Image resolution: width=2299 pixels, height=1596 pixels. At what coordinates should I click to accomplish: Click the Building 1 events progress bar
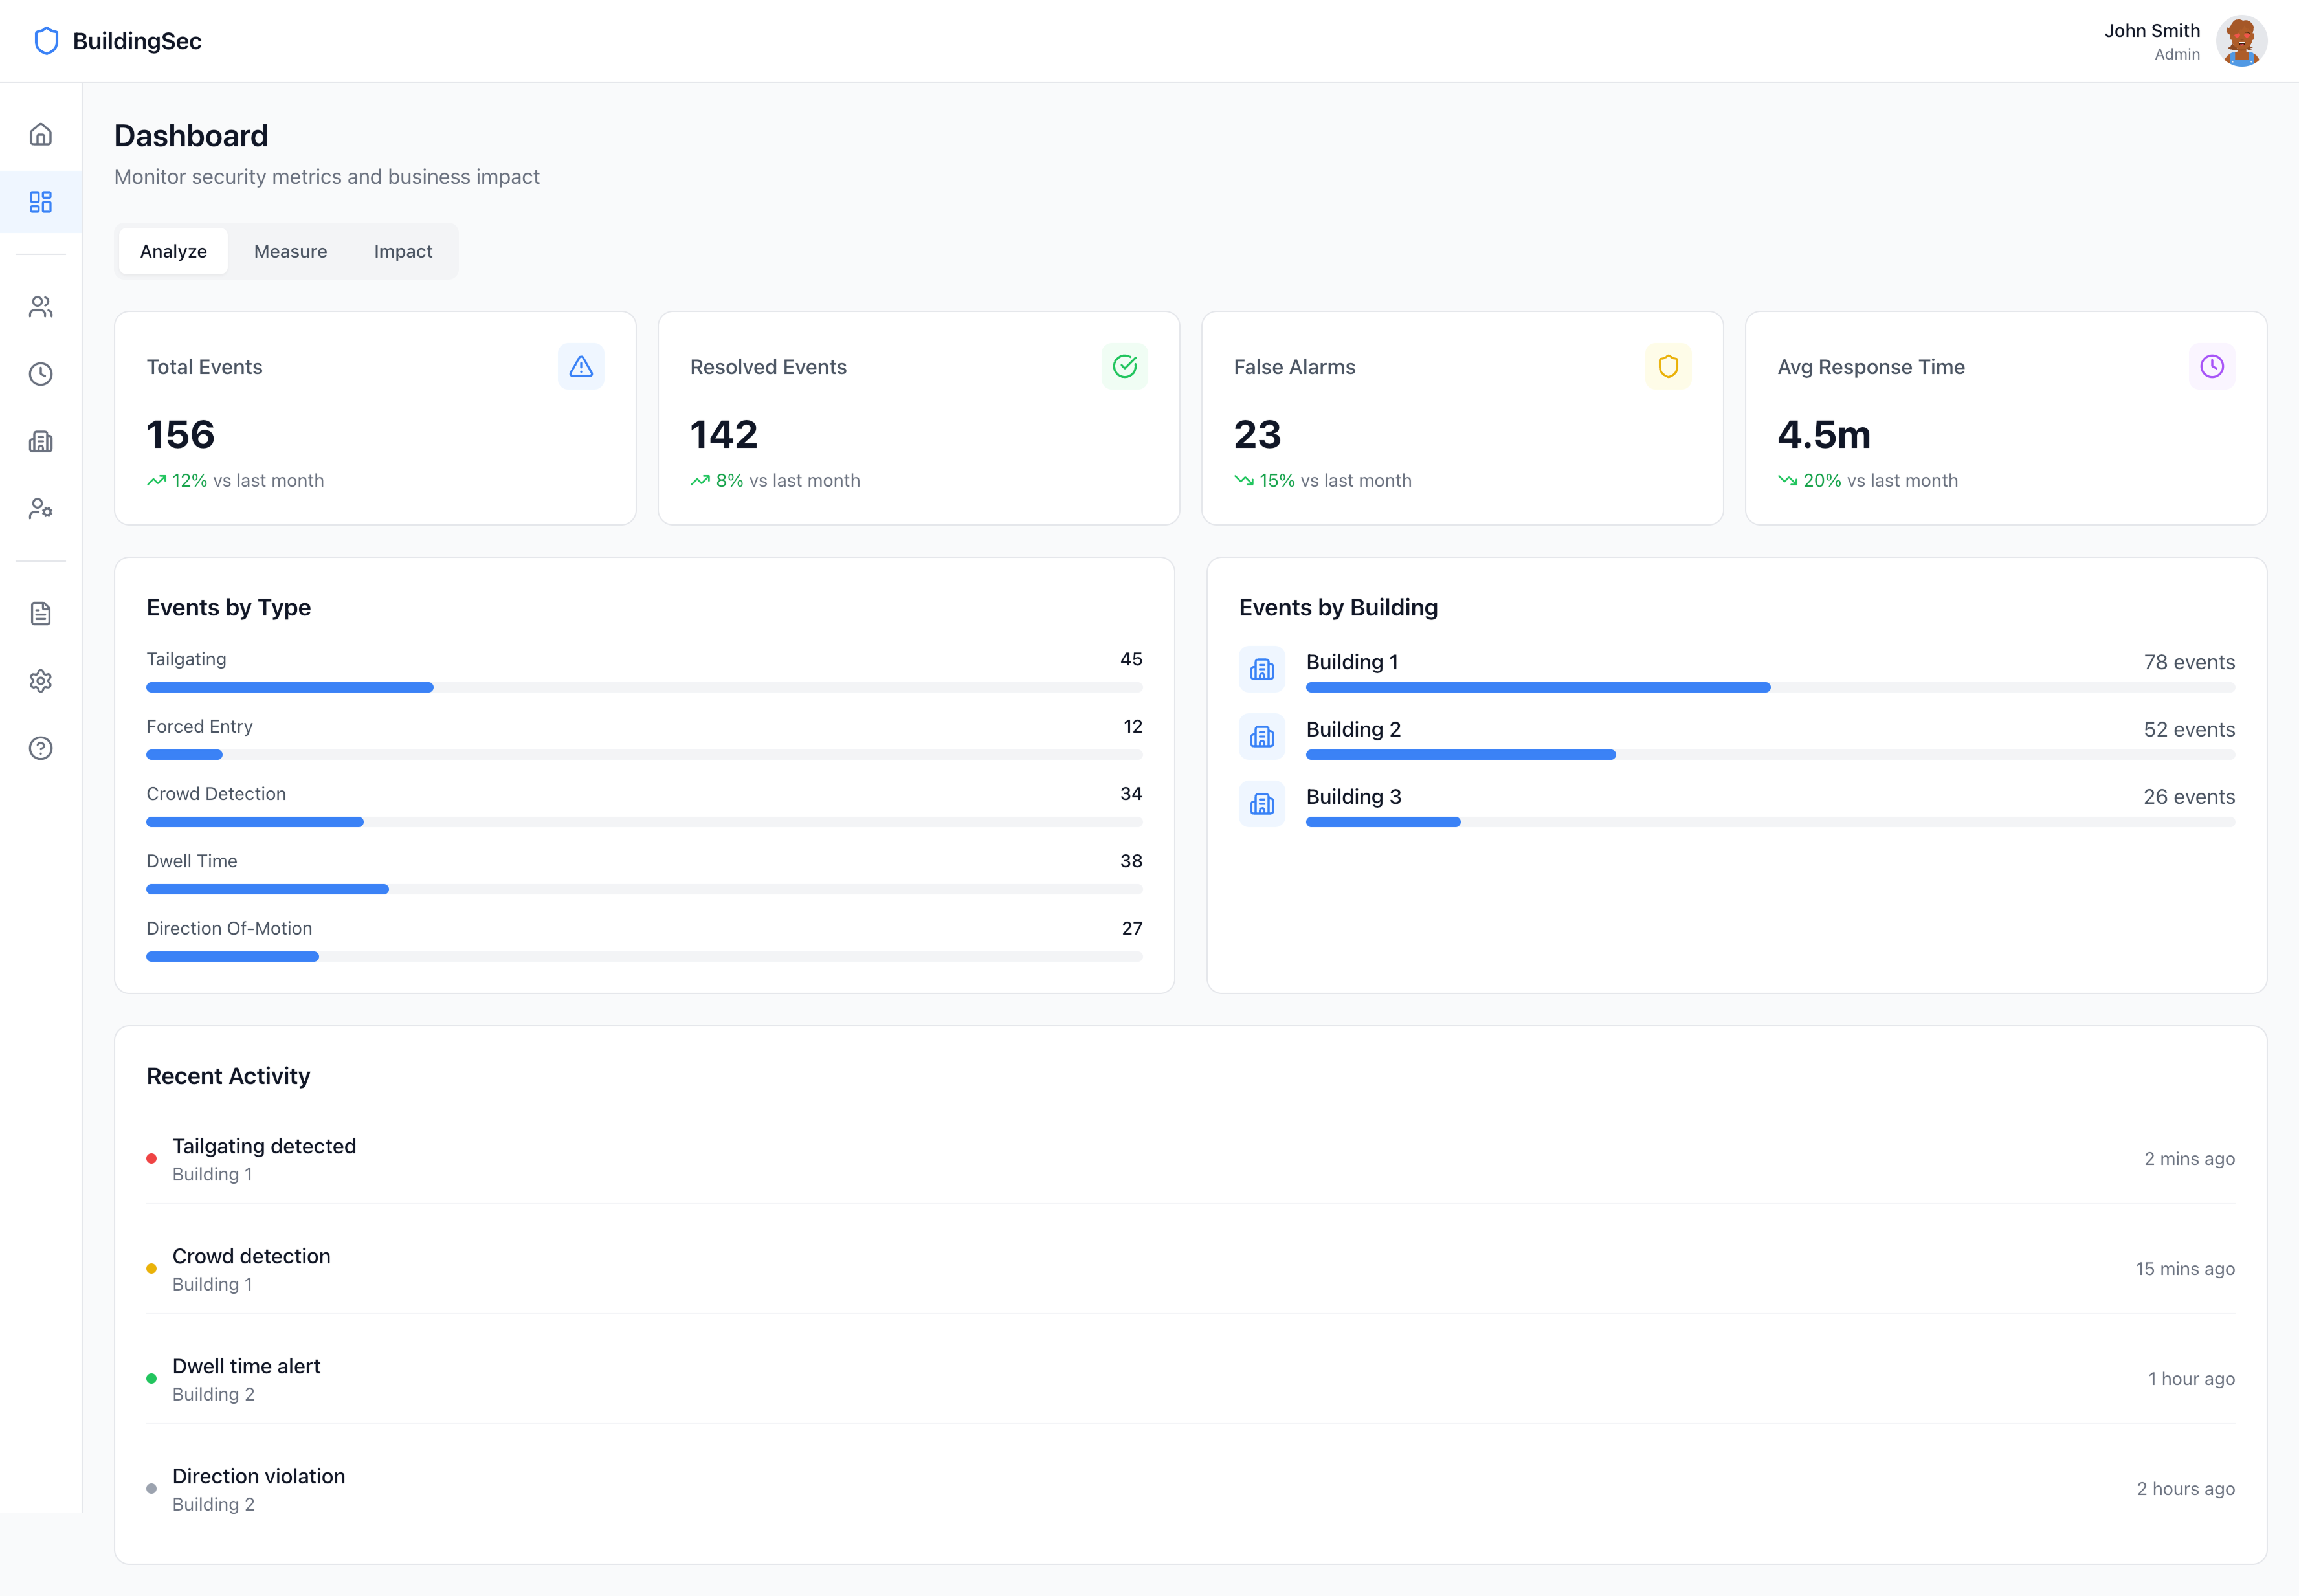tap(1770, 687)
